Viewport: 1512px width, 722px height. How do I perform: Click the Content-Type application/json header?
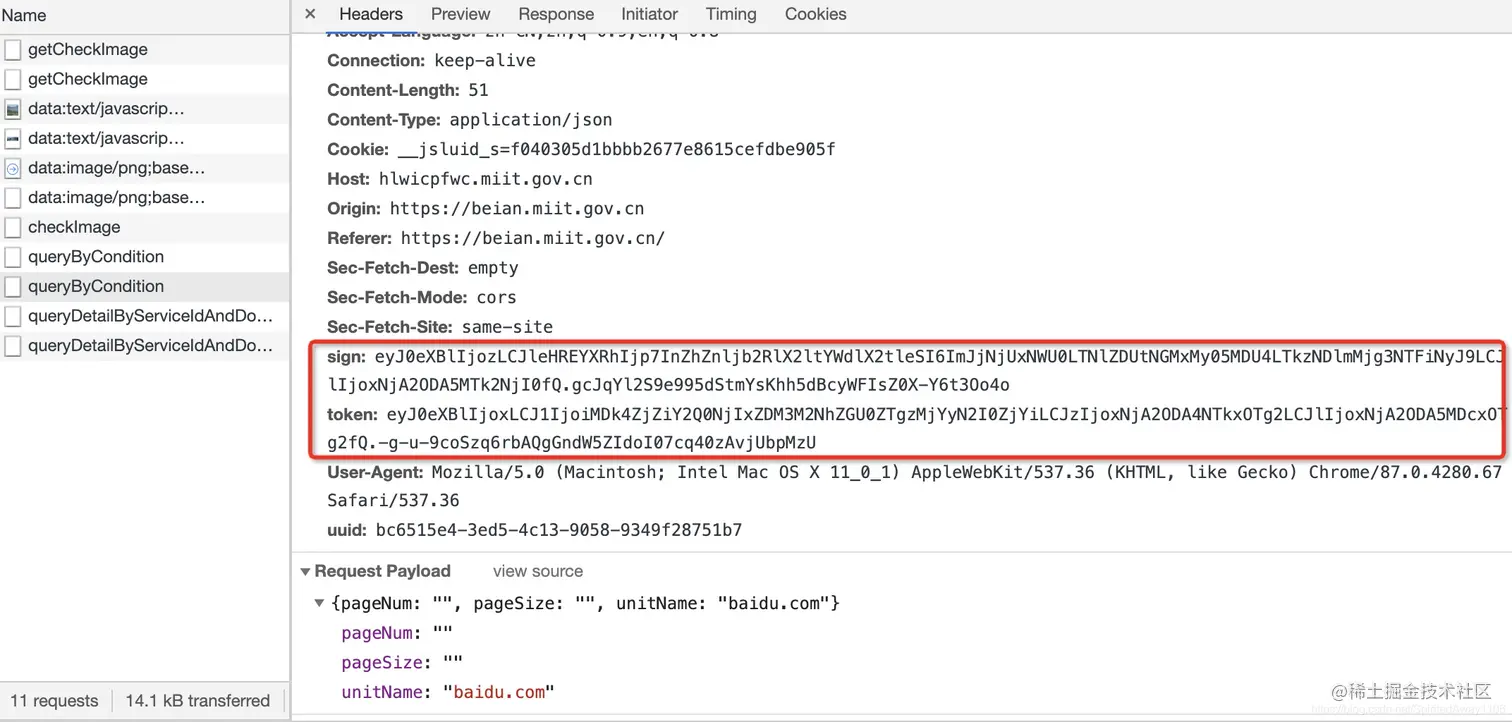click(469, 119)
